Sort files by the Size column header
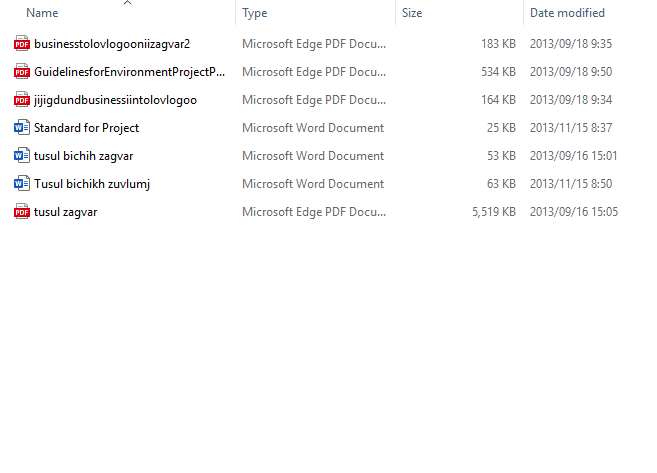The width and height of the screenshot is (657, 473). pos(412,14)
